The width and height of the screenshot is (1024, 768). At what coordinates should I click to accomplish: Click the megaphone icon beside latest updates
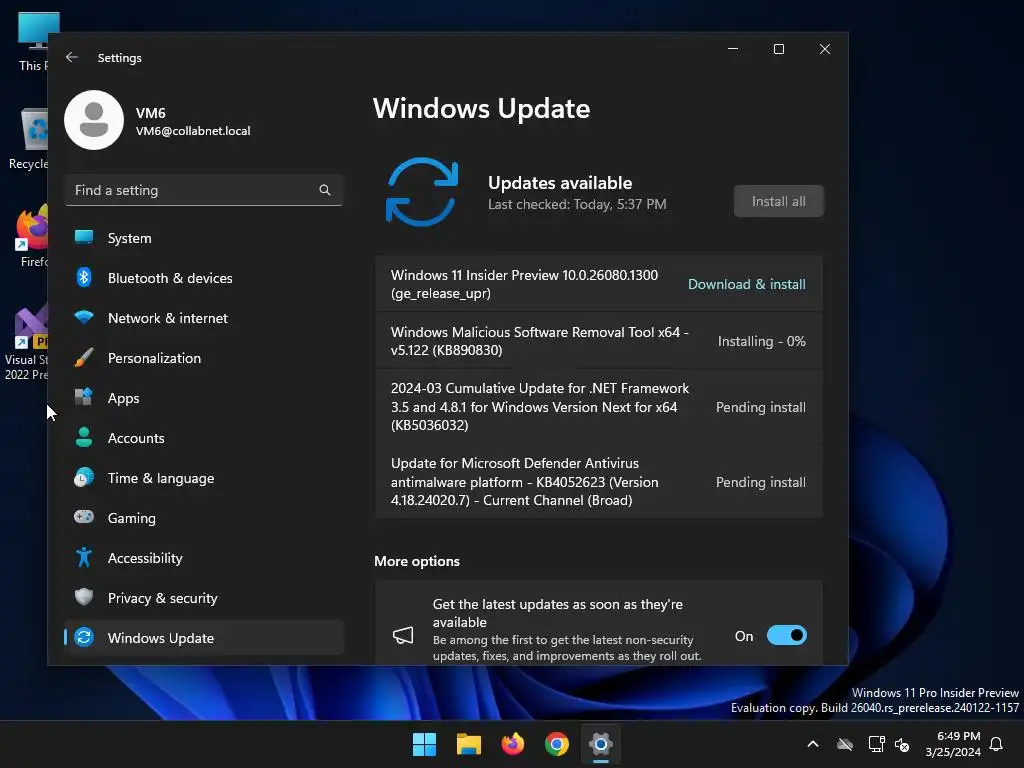[x=403, y=635]
